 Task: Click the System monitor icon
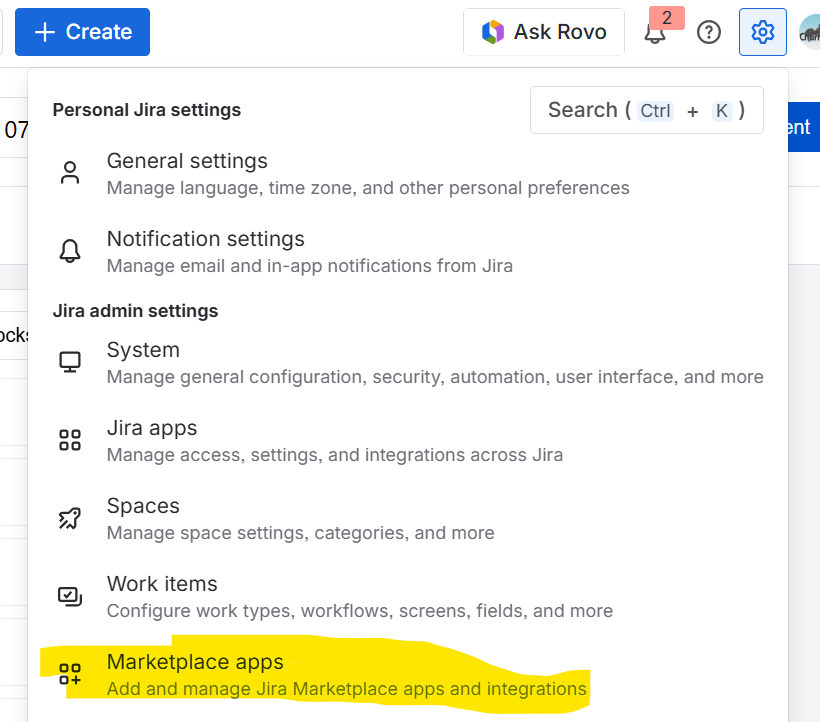coord(70,362)
